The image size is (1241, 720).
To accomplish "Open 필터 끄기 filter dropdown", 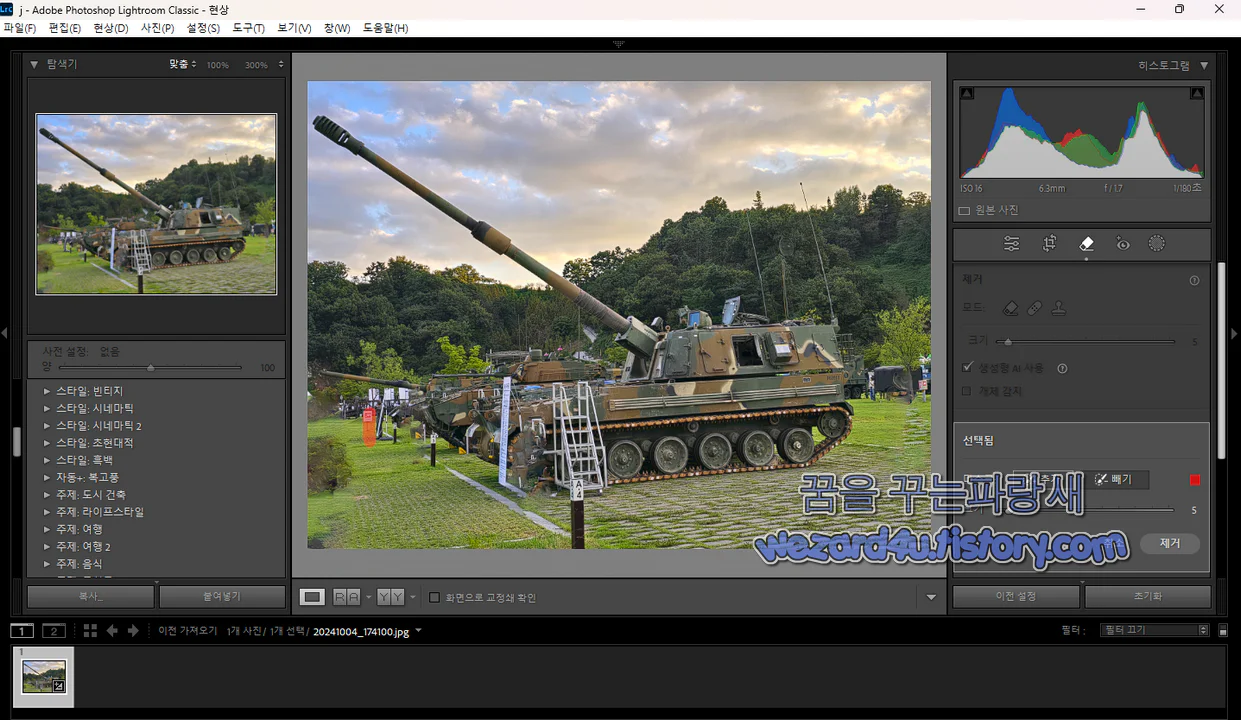I will pos(1153,630).
